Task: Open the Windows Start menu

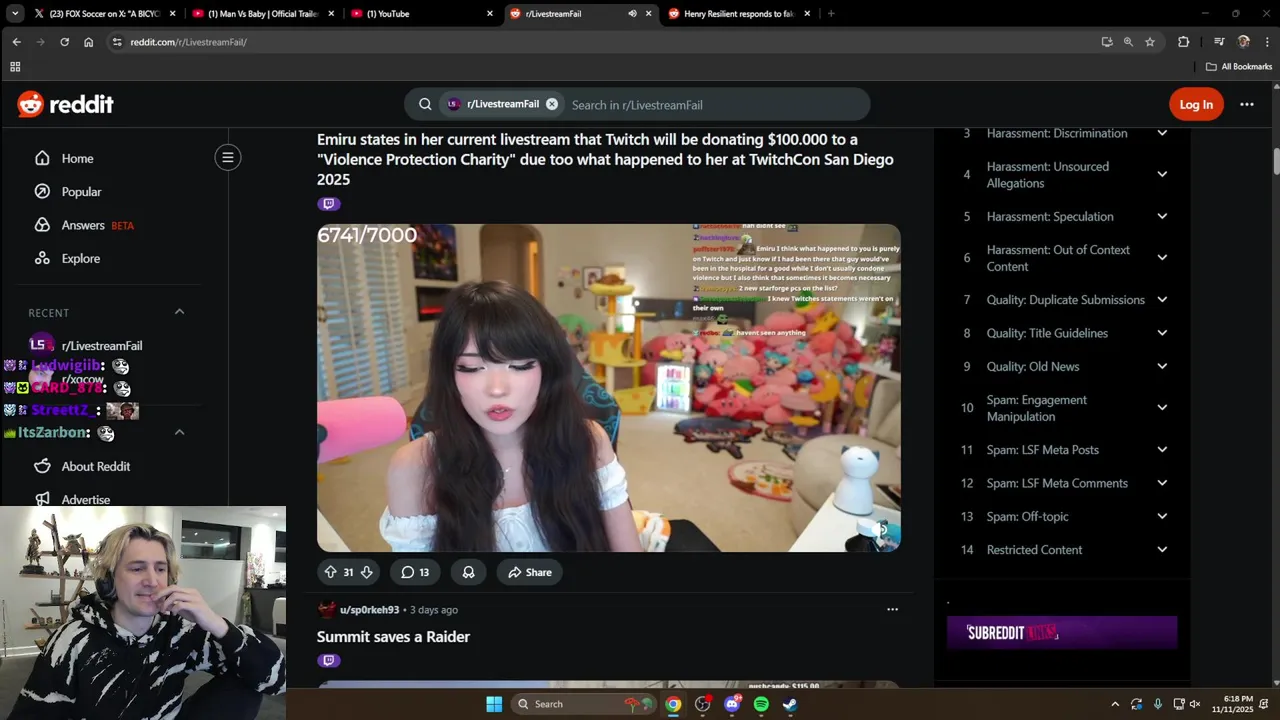Action: tap(494, 704)
